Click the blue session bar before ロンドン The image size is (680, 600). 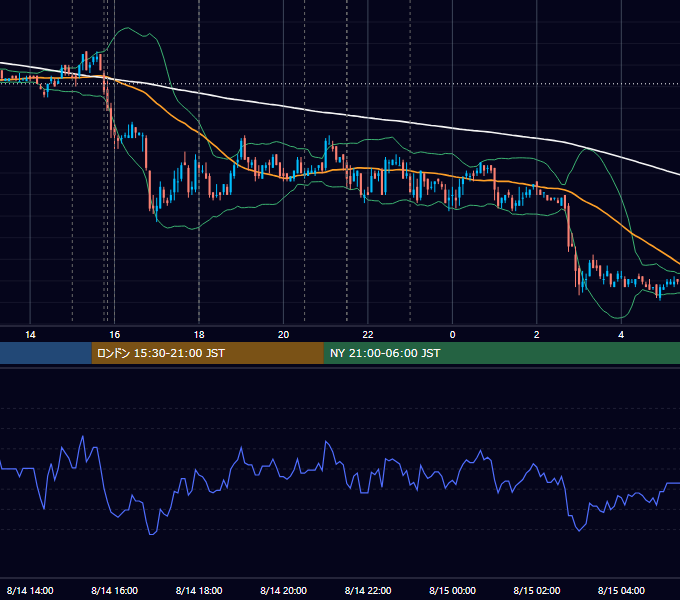(46, 353)
